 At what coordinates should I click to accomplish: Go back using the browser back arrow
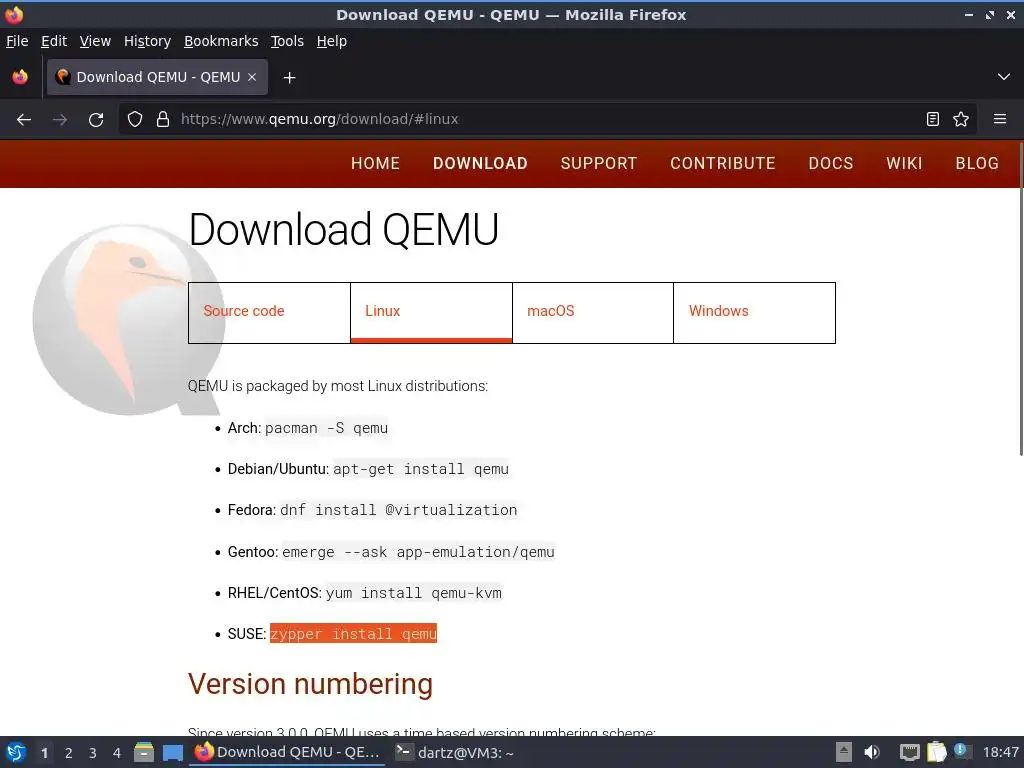[x=24, y=120]
